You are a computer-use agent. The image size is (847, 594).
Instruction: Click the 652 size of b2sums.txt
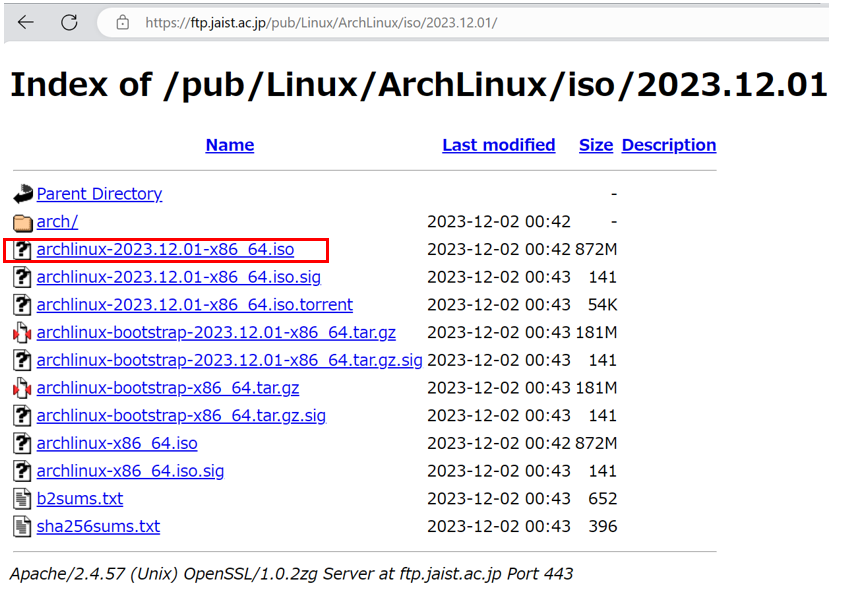602,498
